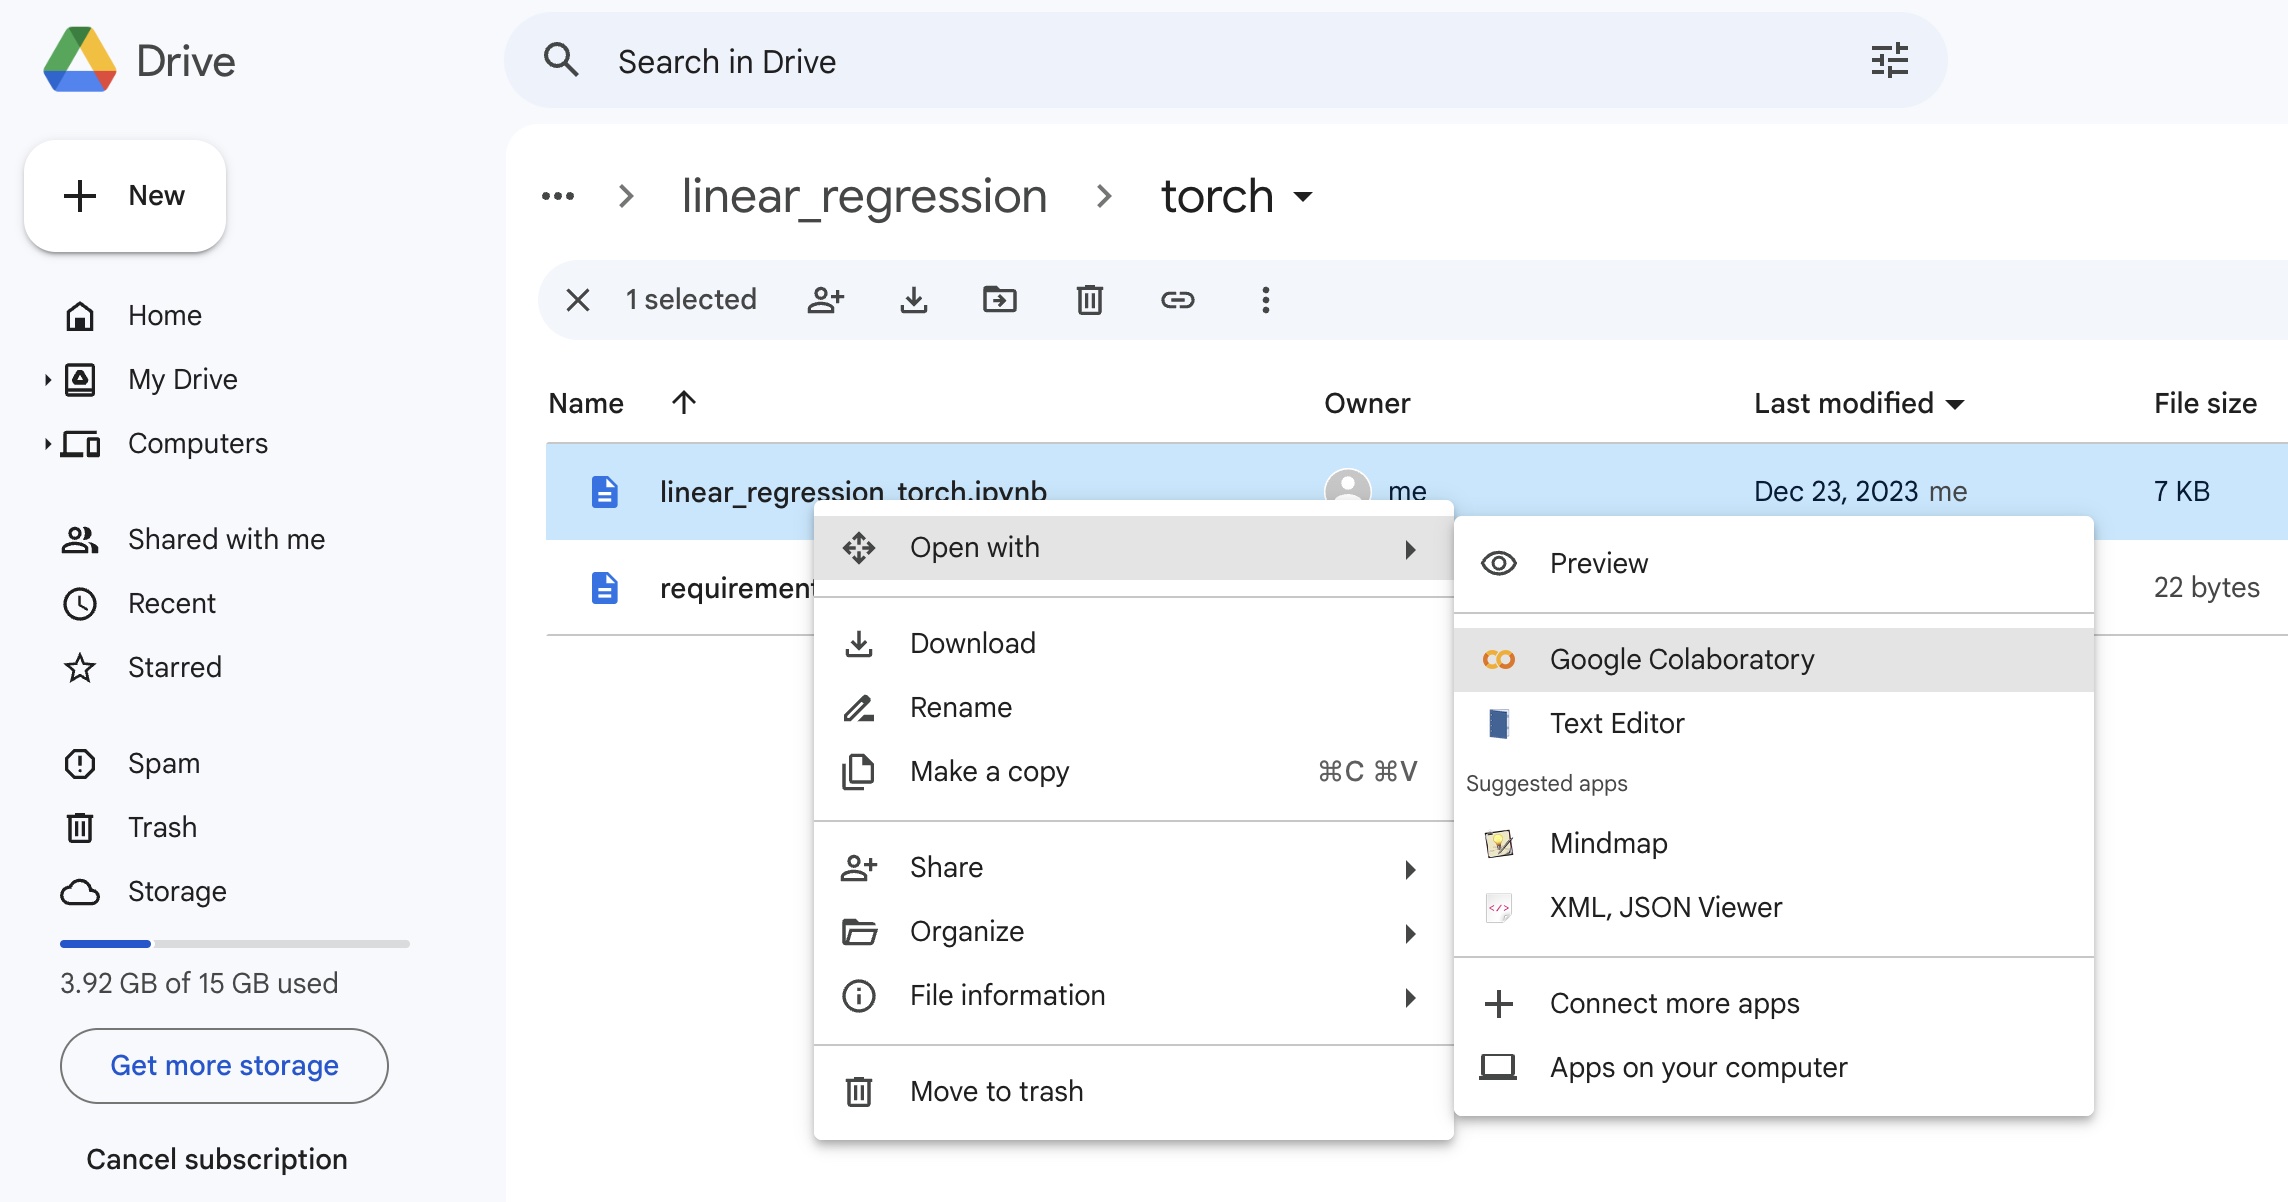Click the Get more storage button
Image resolution: width=2288 pixels, height=1202 pixels.
pyautogui.click(x=224, y=1066)
